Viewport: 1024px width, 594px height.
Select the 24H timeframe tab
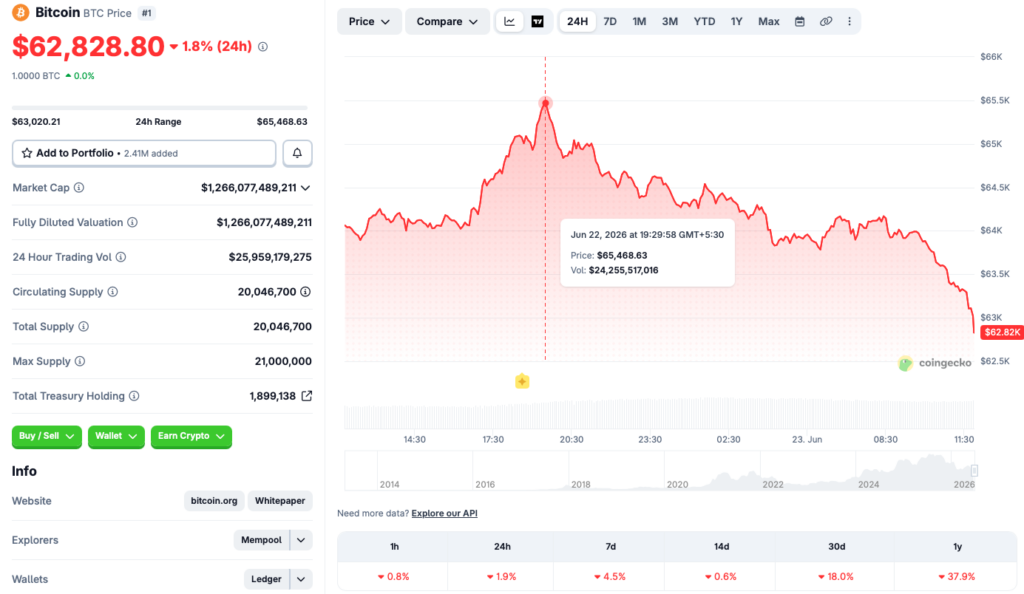pos(577,22)
